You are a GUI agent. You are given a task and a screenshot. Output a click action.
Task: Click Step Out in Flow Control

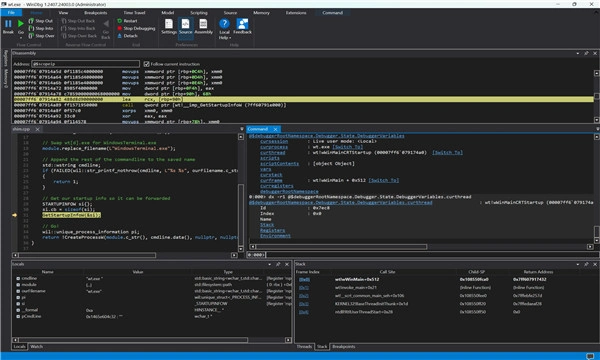pos(41,21)
